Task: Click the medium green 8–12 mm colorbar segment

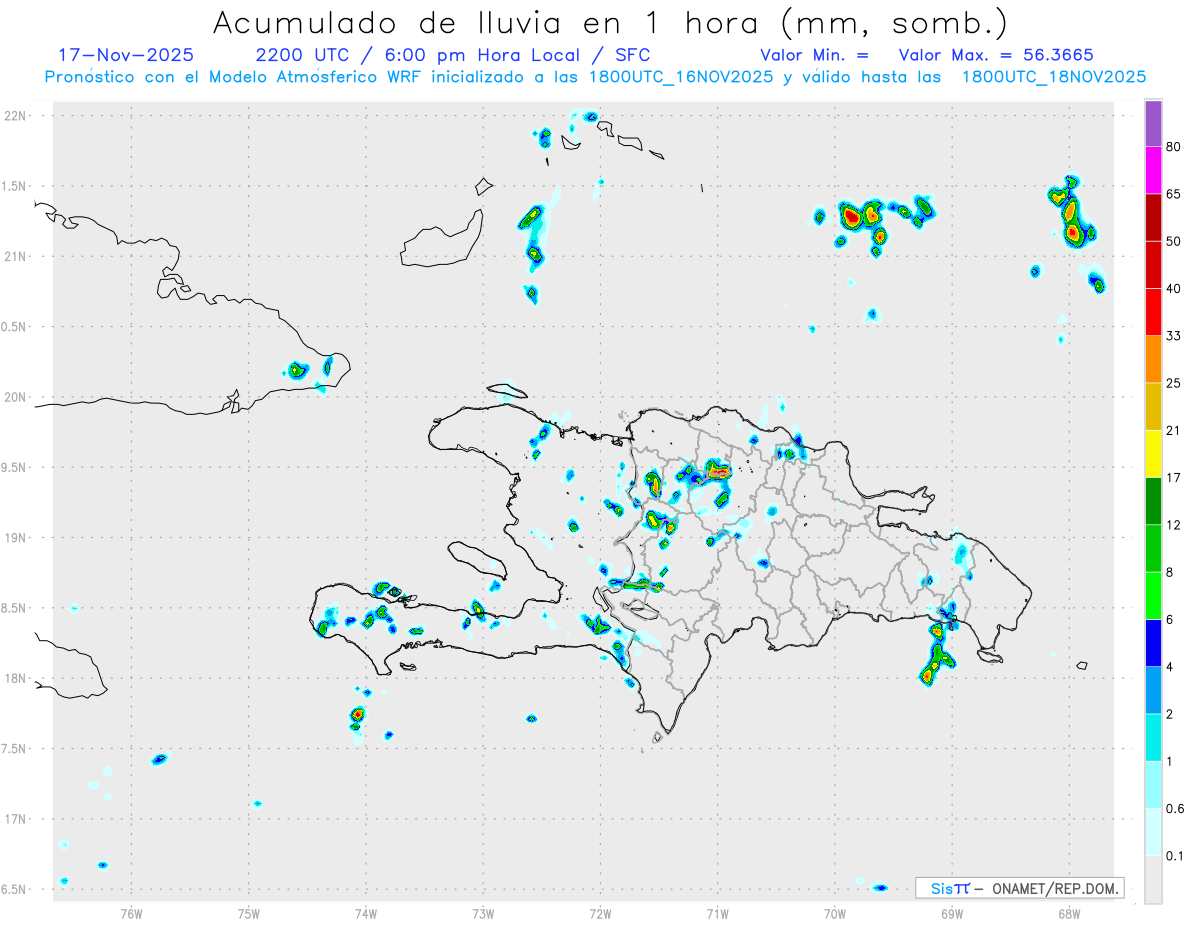Action: [1153, 548]
